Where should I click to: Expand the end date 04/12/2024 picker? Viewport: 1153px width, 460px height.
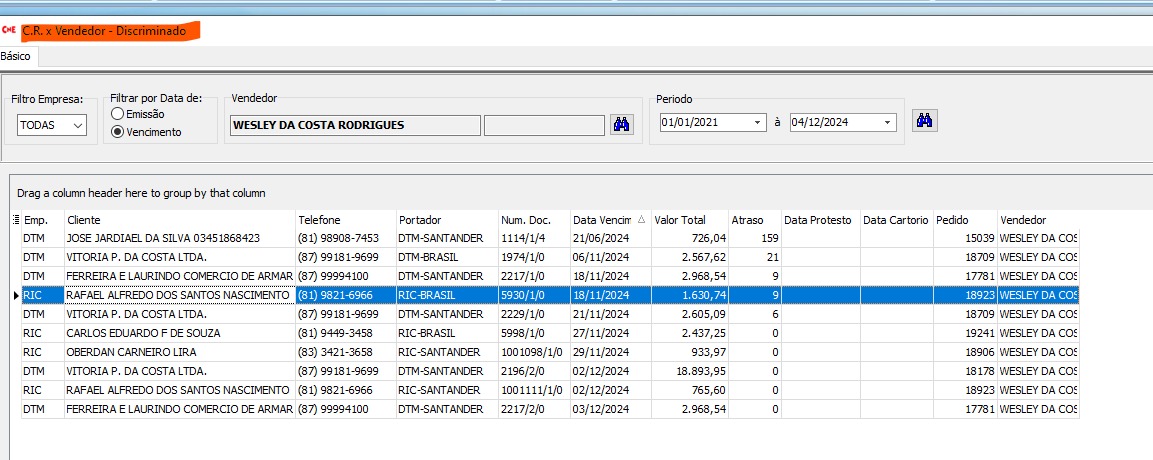tap(887, 123)
